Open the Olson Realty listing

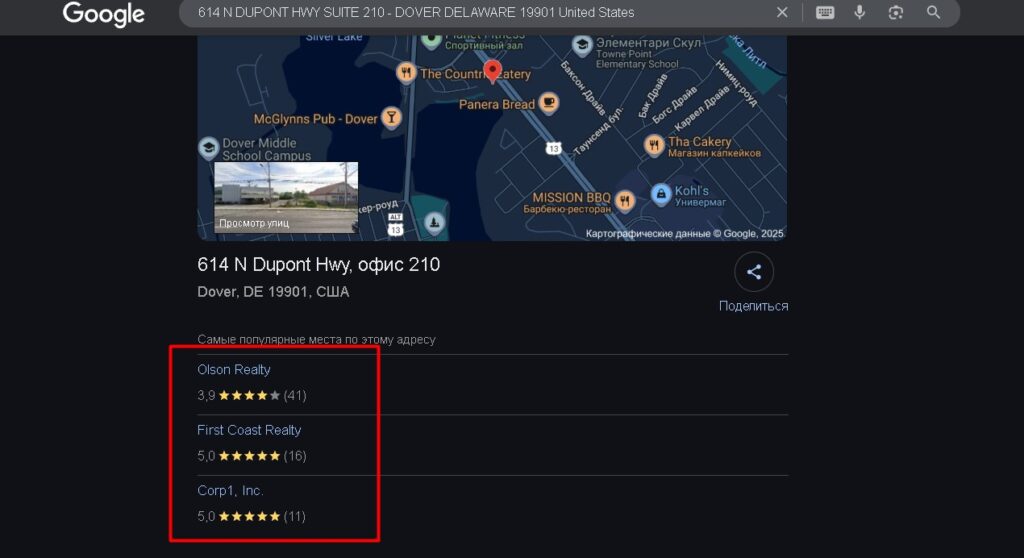tap(234, 370)
